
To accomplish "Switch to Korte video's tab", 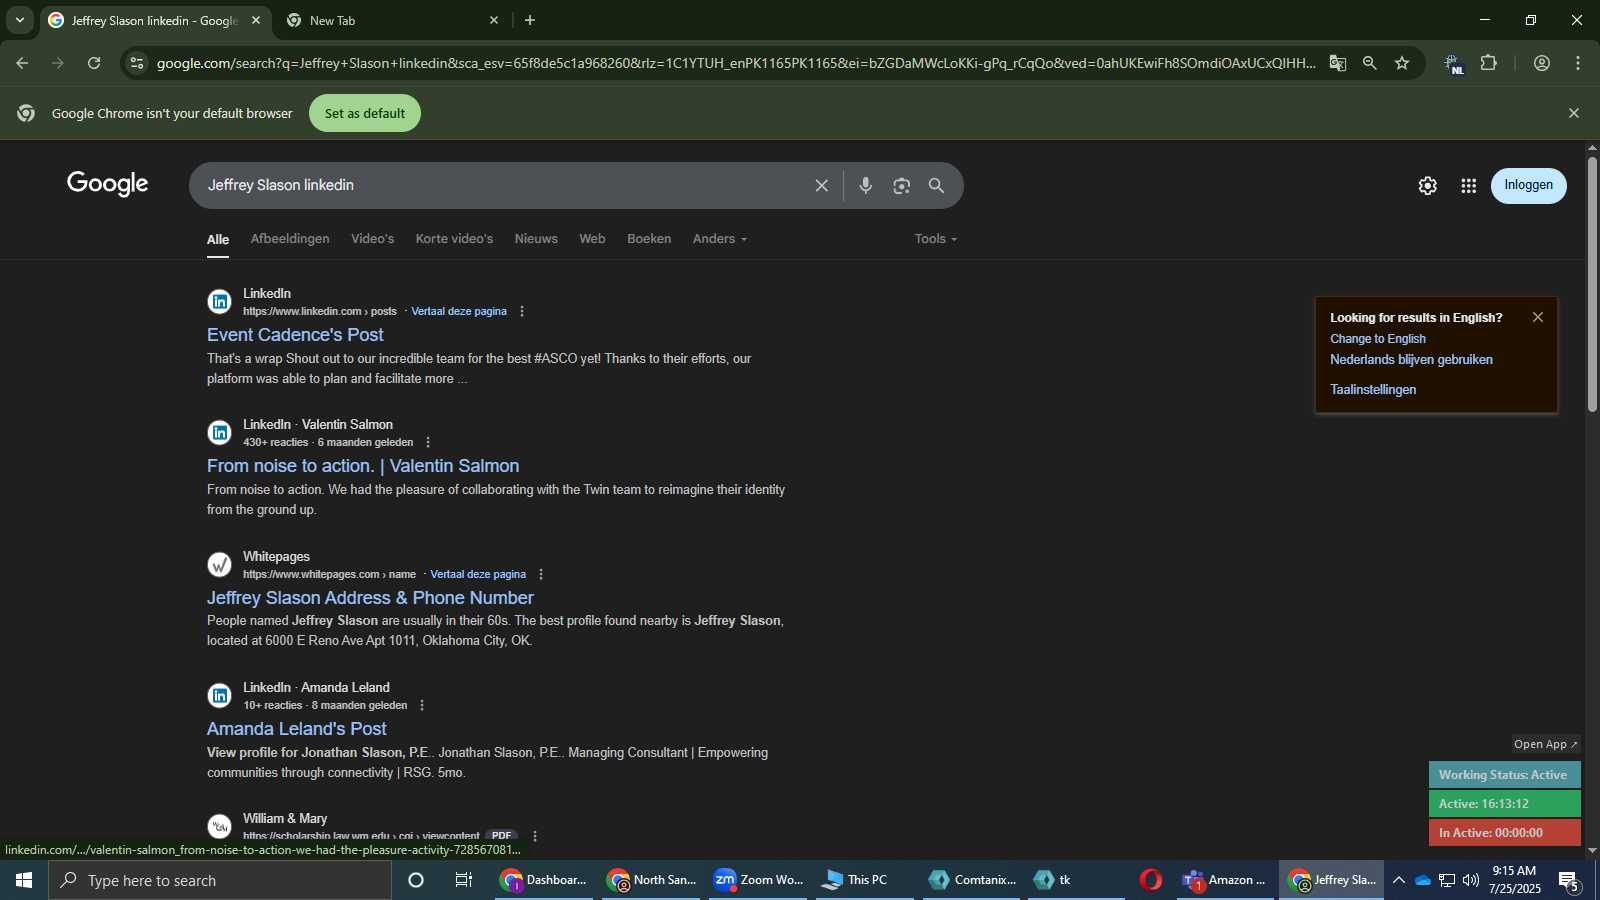I will [x=454, y=239].
